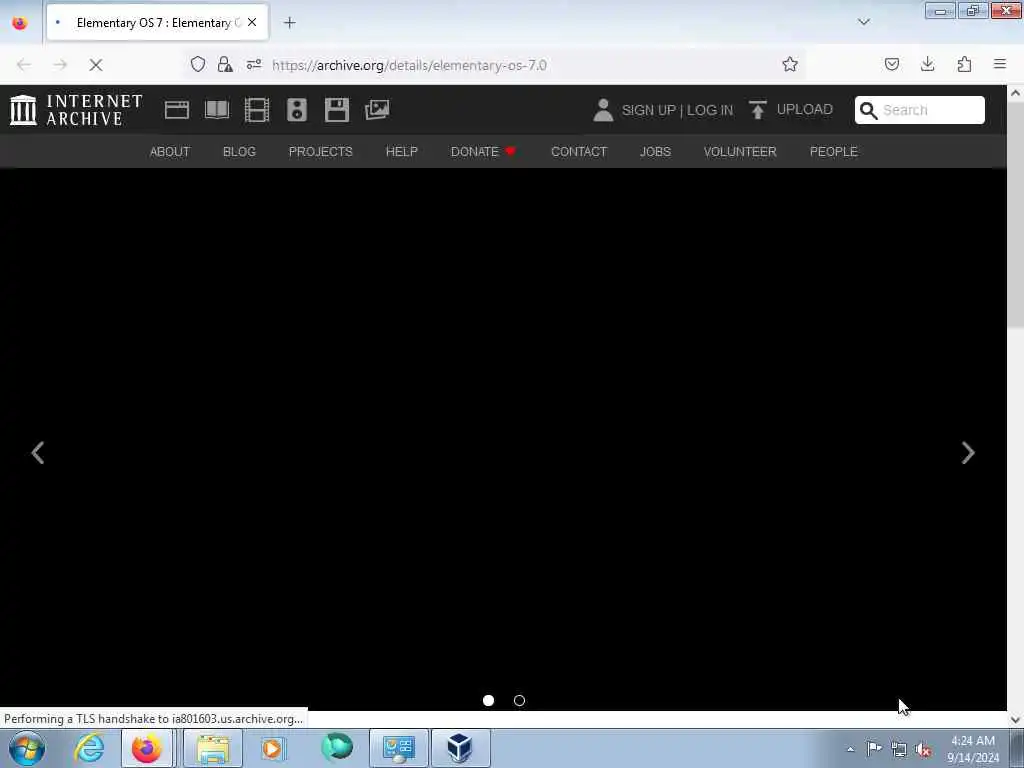1024x768 pixels.
Task: Select the first carousel dot
Action: [488, 701]
